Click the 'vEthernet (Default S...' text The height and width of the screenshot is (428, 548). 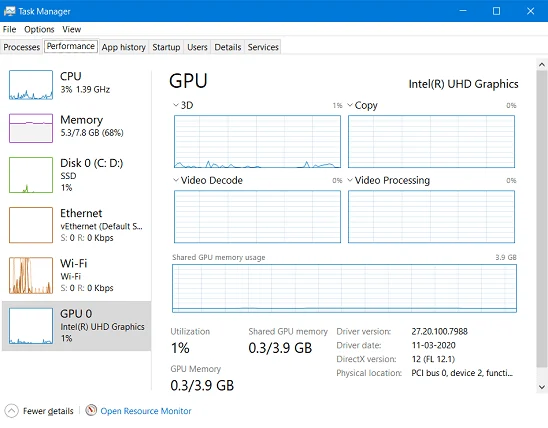click(101, 226)
